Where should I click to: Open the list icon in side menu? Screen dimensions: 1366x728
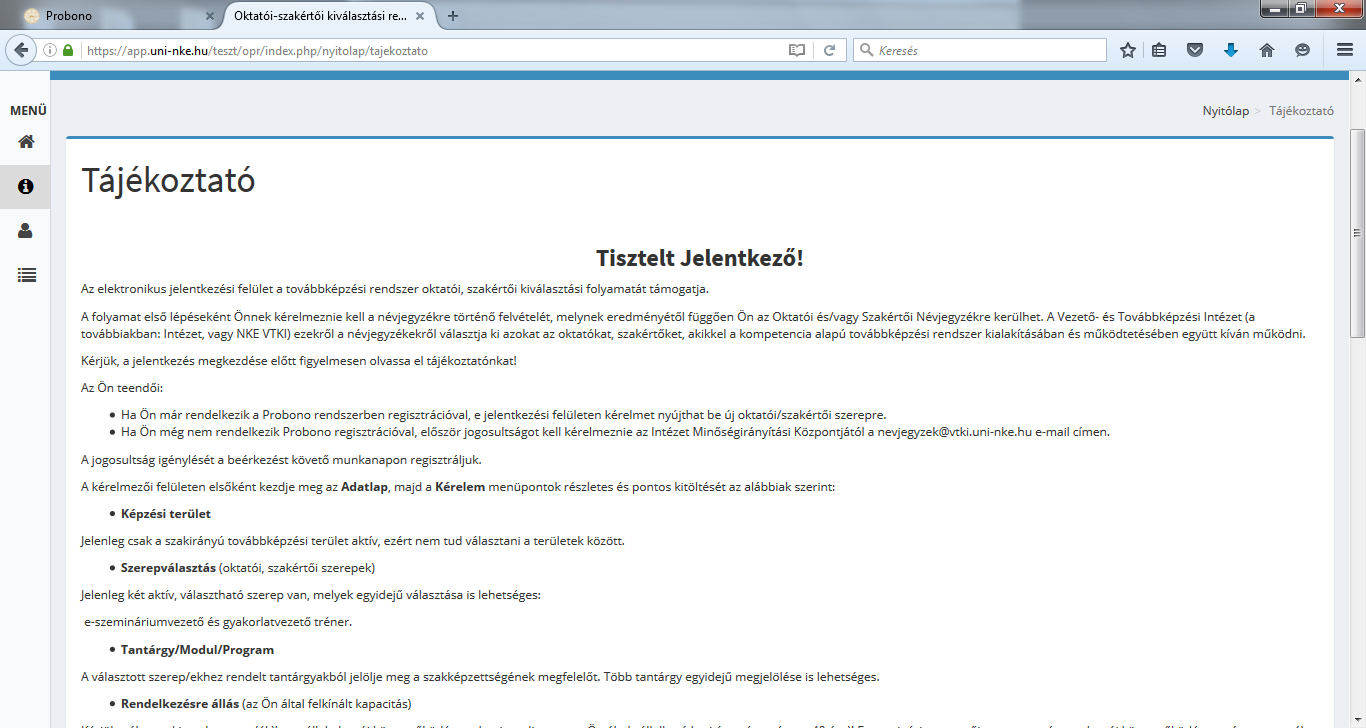pos(26,275)
